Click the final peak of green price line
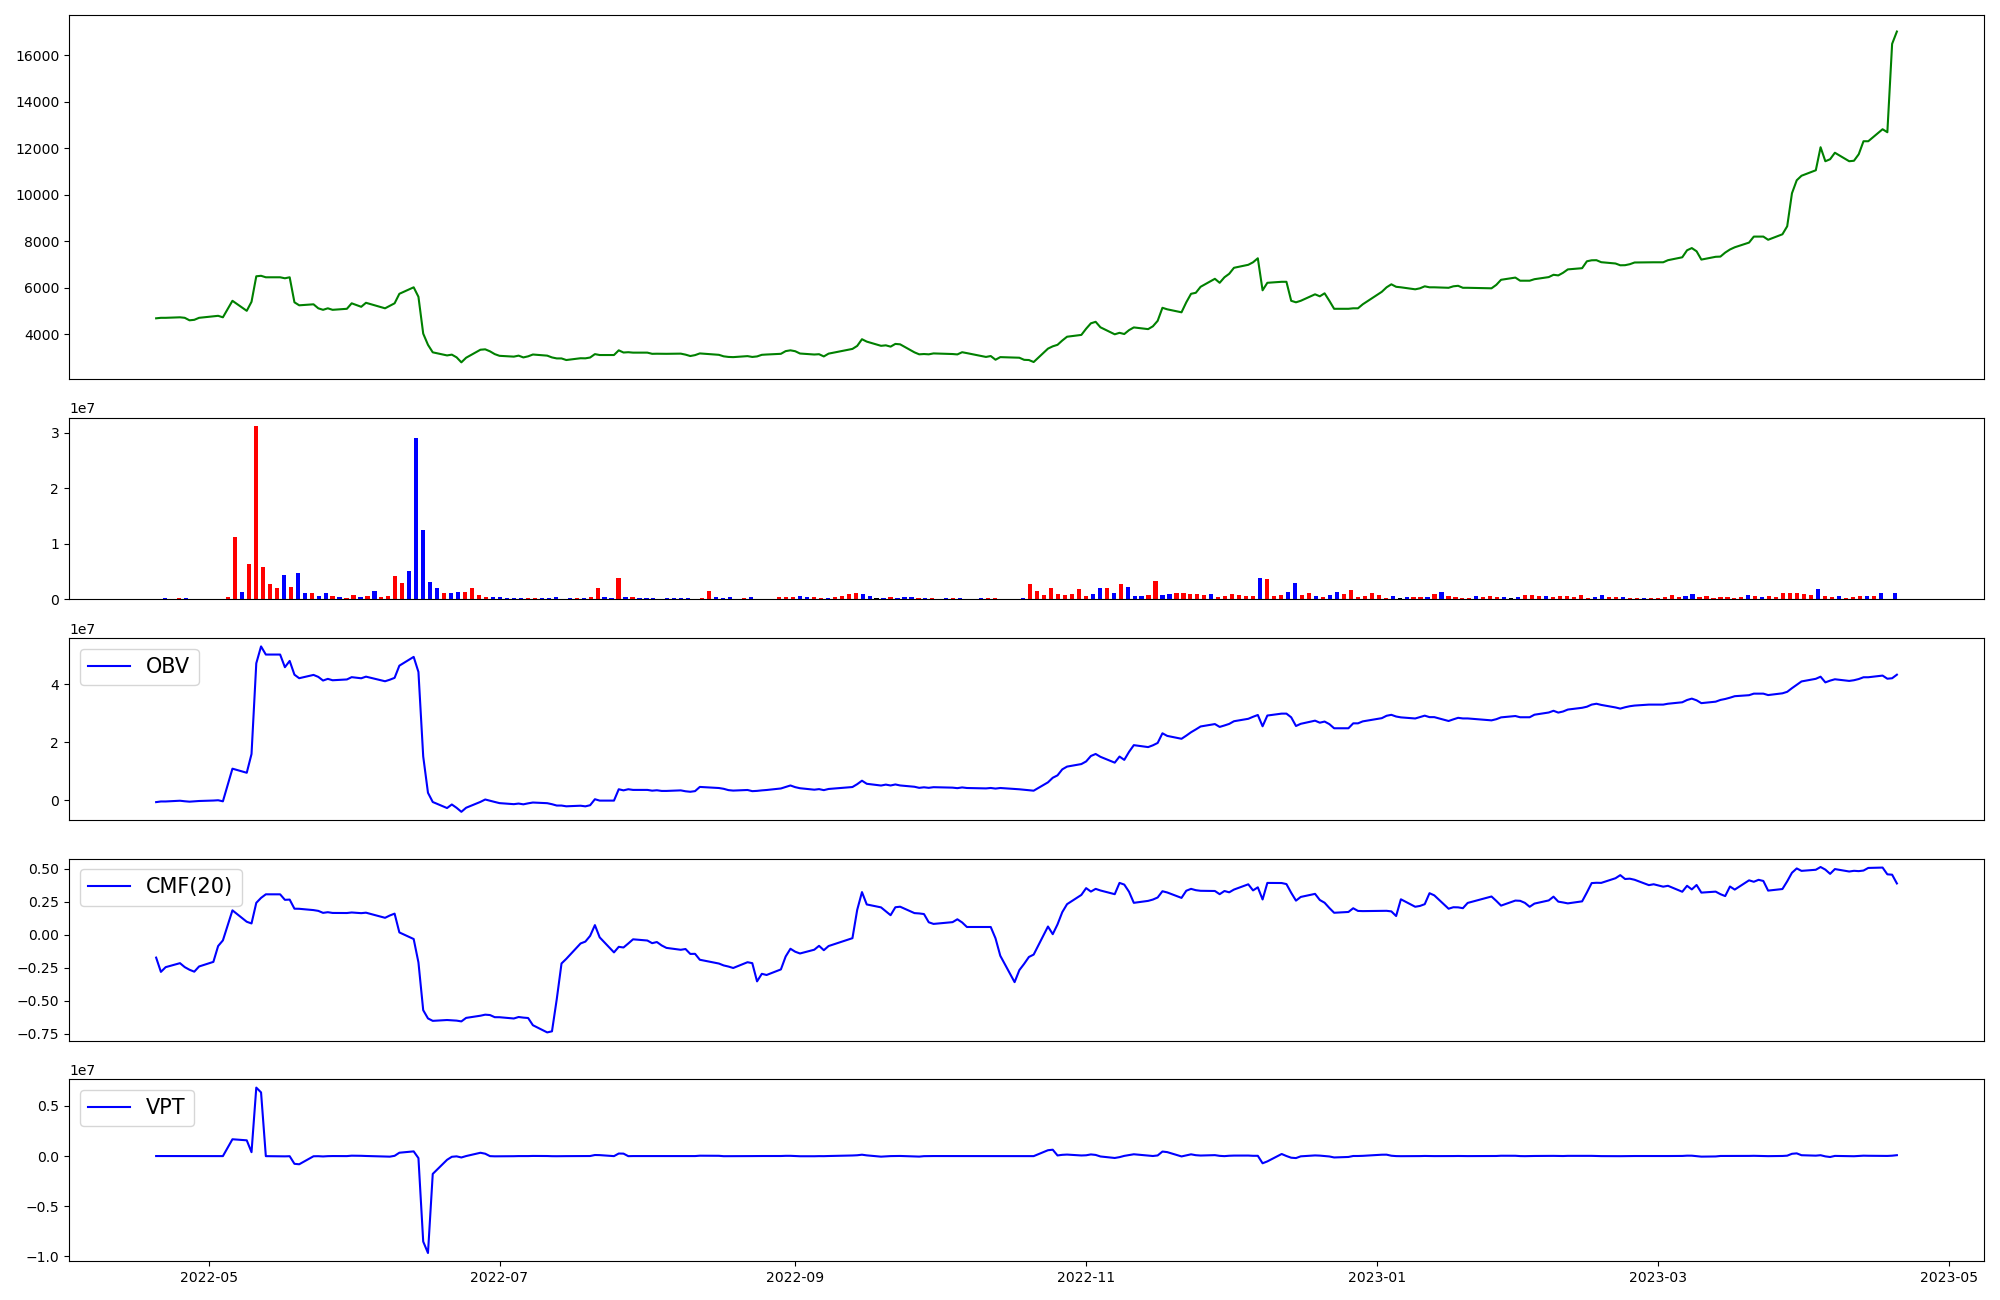 [x=1896, y=32]
